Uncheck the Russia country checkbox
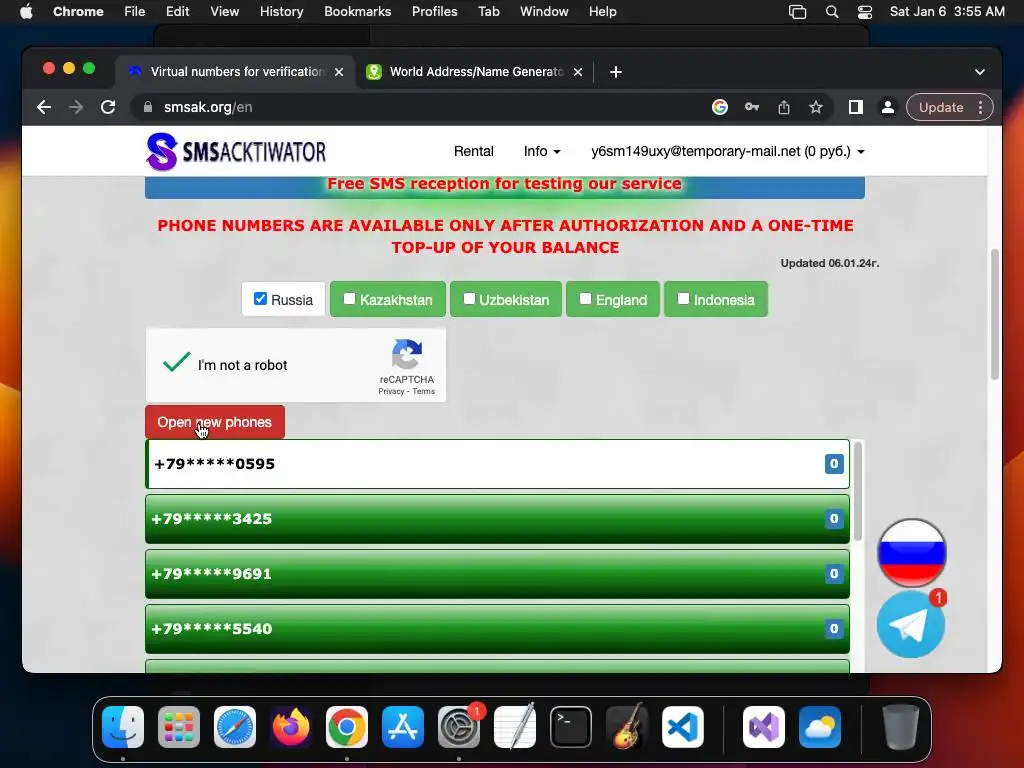 click(261, 298)
